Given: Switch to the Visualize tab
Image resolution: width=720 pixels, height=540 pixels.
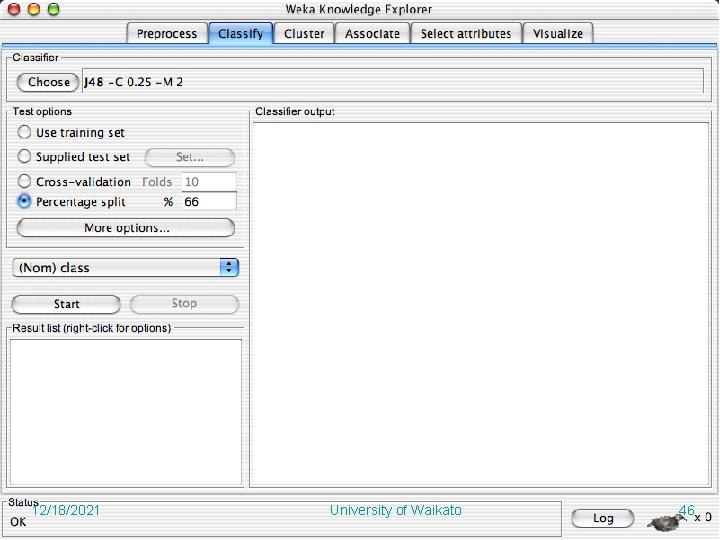Looking at the screenshot, I should (558, 34).
